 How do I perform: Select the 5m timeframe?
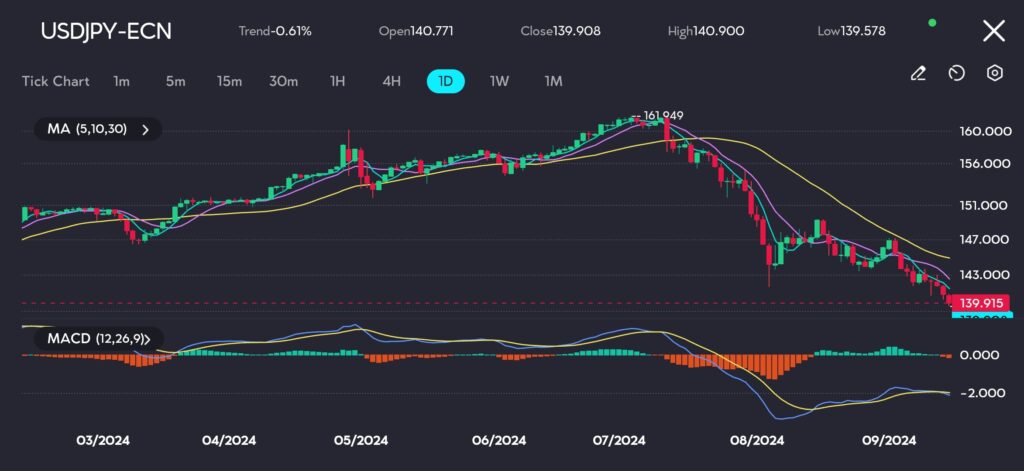175,81
